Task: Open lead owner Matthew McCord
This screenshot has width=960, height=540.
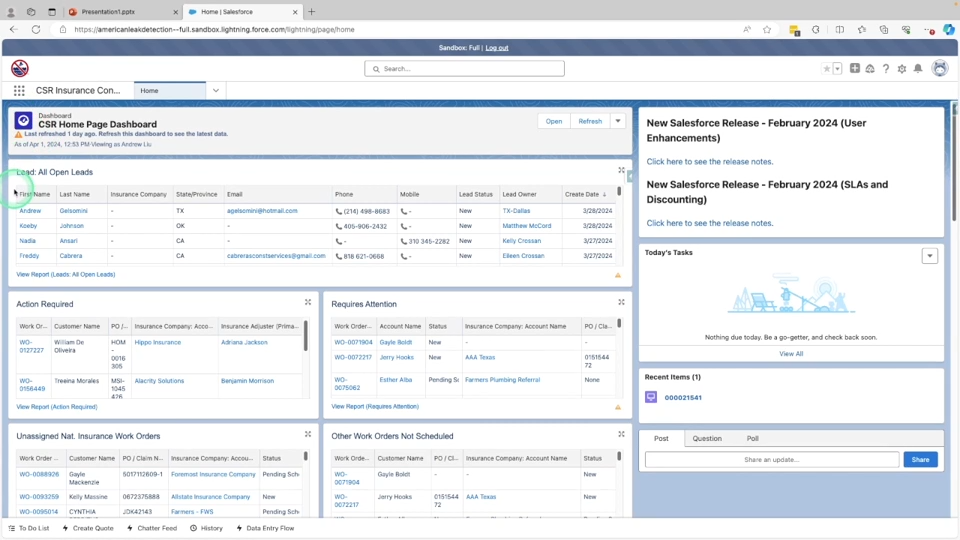Action: [527, 226]
